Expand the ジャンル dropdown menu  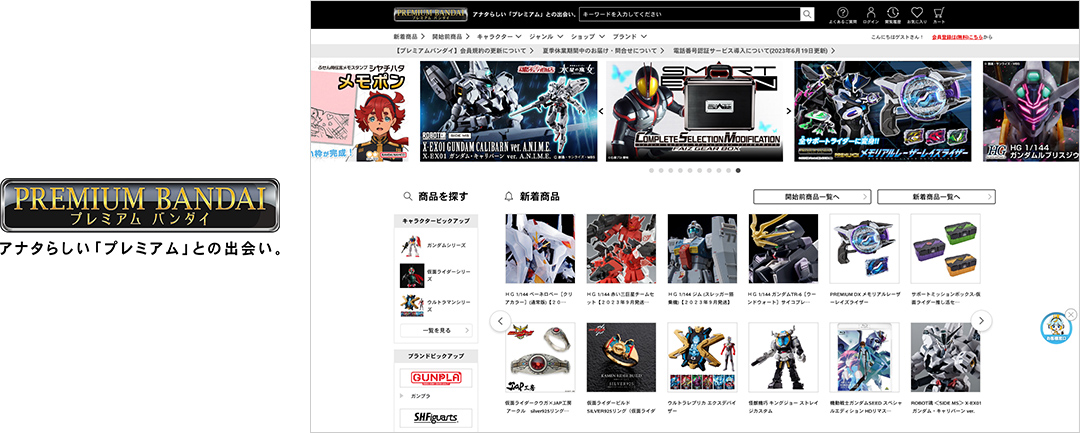(x=546, y=36)
